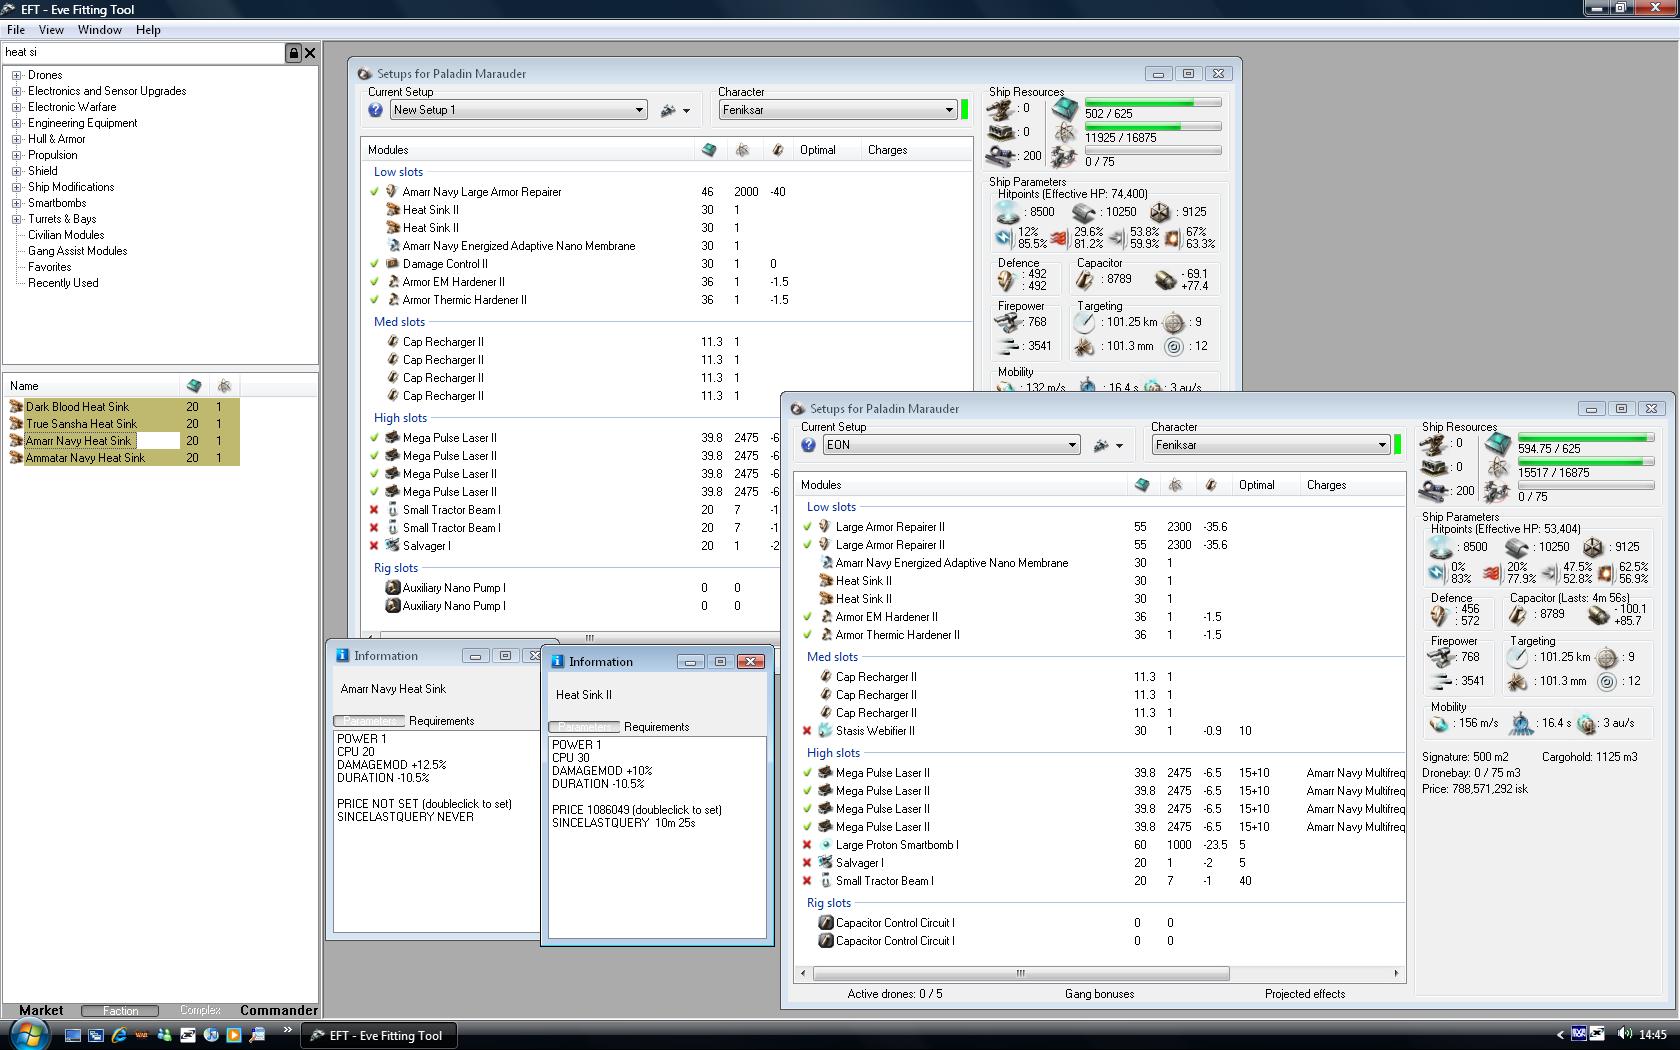Toggle Damage Control II active checkmark
1680x1050 pixels.
375,264
